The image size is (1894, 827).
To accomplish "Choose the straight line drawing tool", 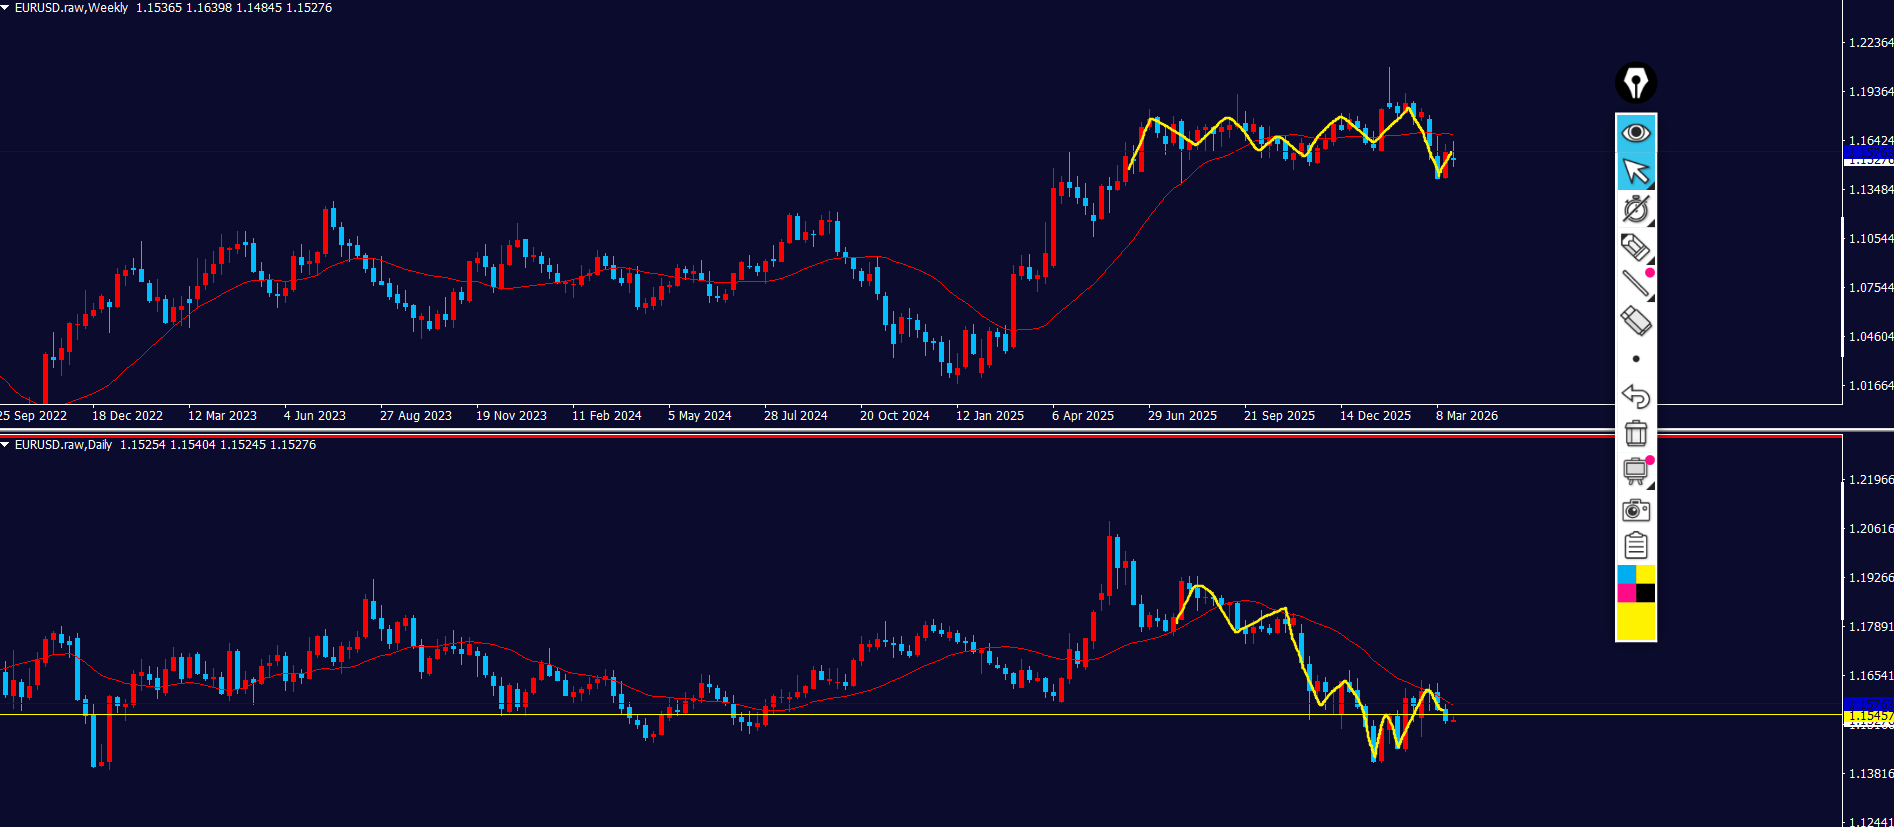I will 1636,284.
